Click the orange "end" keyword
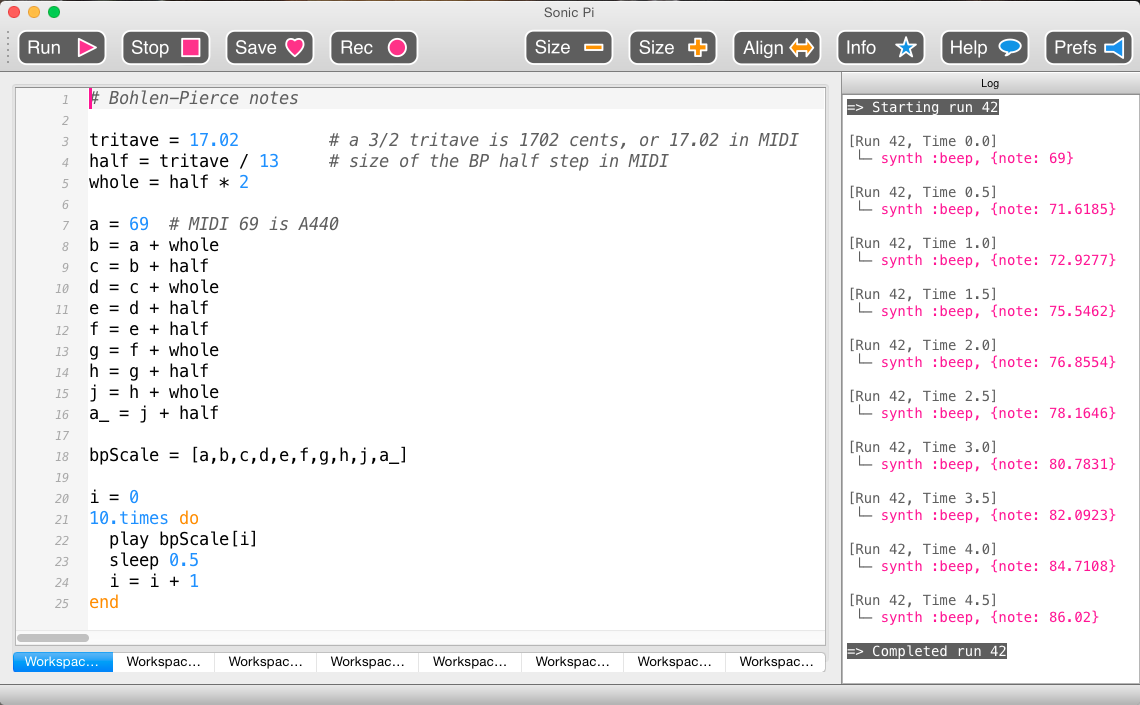Image resolution: width=1140 pixels, height=705 pixels. 104,603
